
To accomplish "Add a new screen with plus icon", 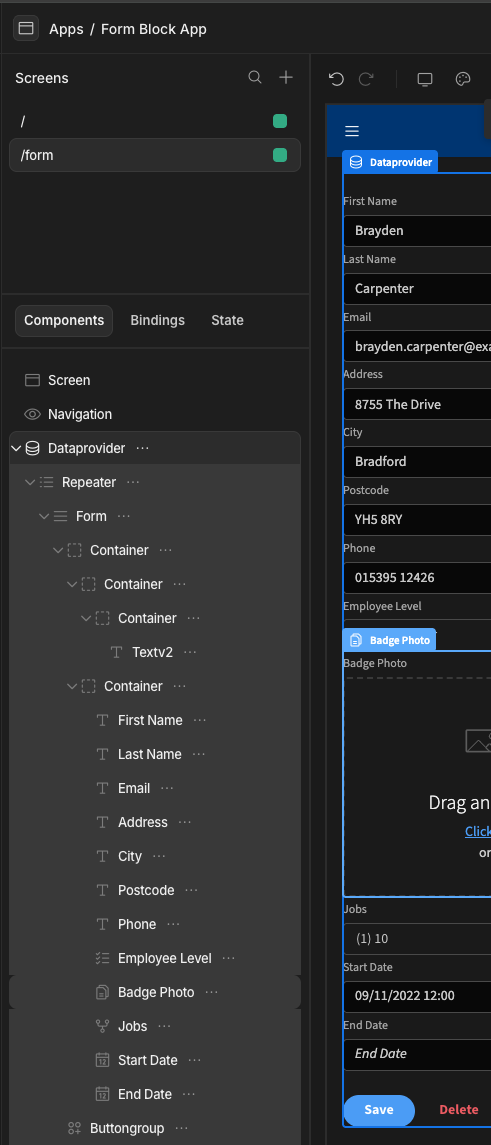I will click(x=286, y=77).
